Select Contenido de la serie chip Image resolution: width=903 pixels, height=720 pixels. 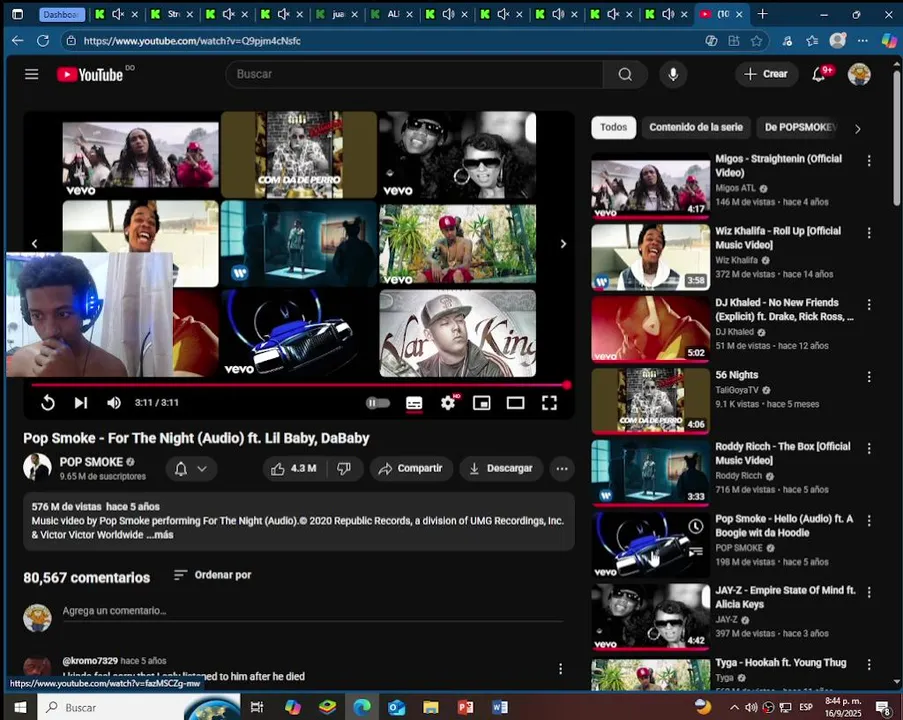(696, 127)
